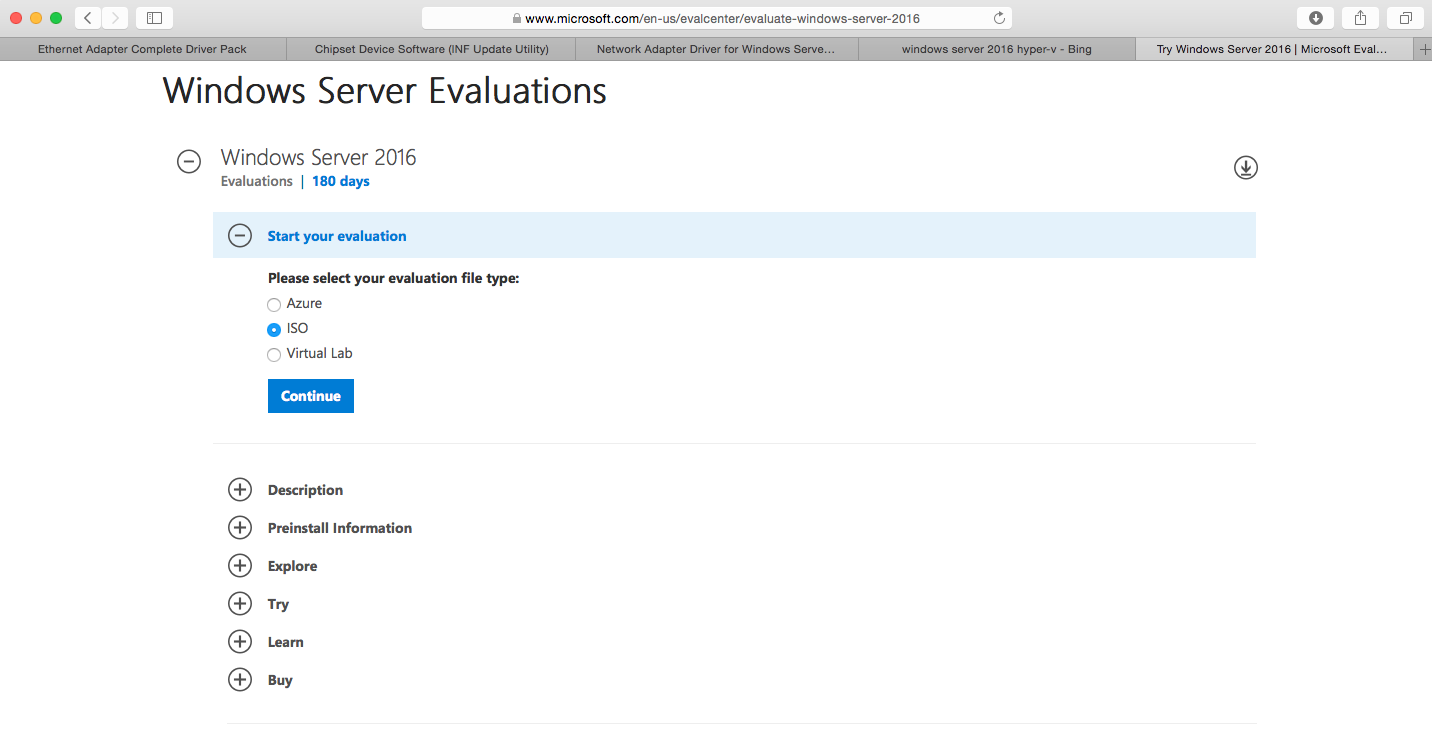Open the Safari downloads list

1316,18
